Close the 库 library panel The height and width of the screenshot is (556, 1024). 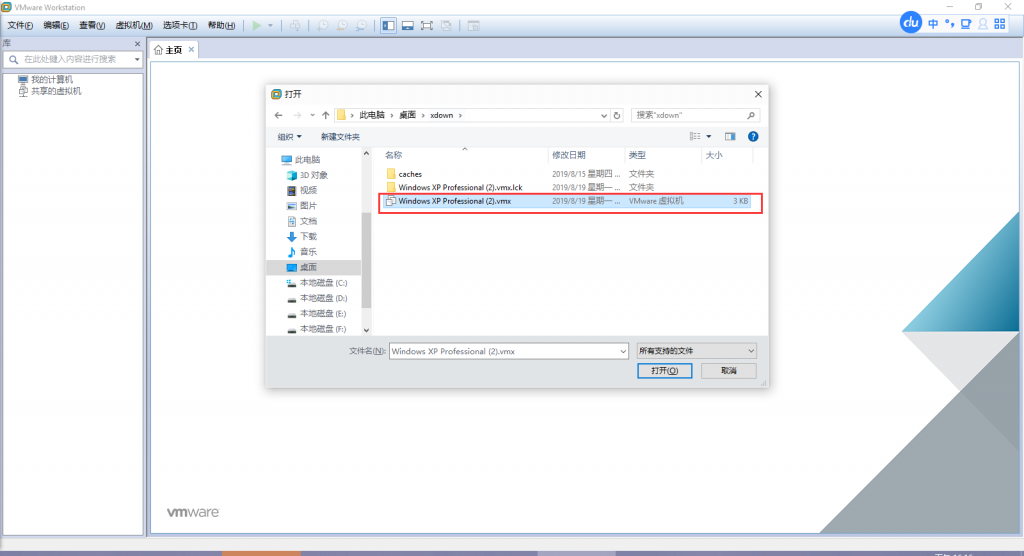137,44
